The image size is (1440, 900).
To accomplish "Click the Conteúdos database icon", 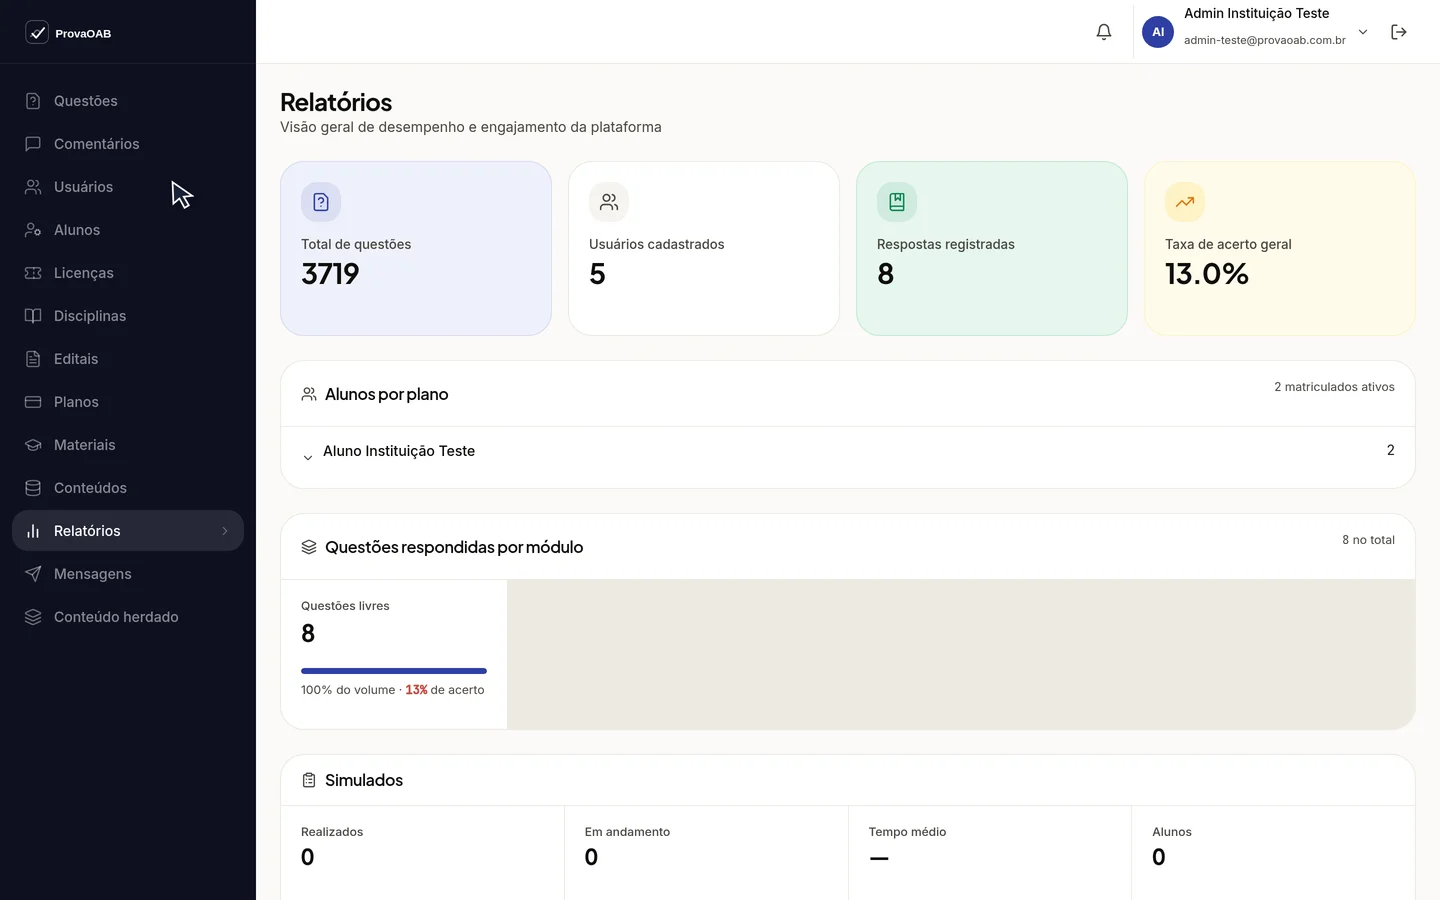I will (x=33, y=488).
